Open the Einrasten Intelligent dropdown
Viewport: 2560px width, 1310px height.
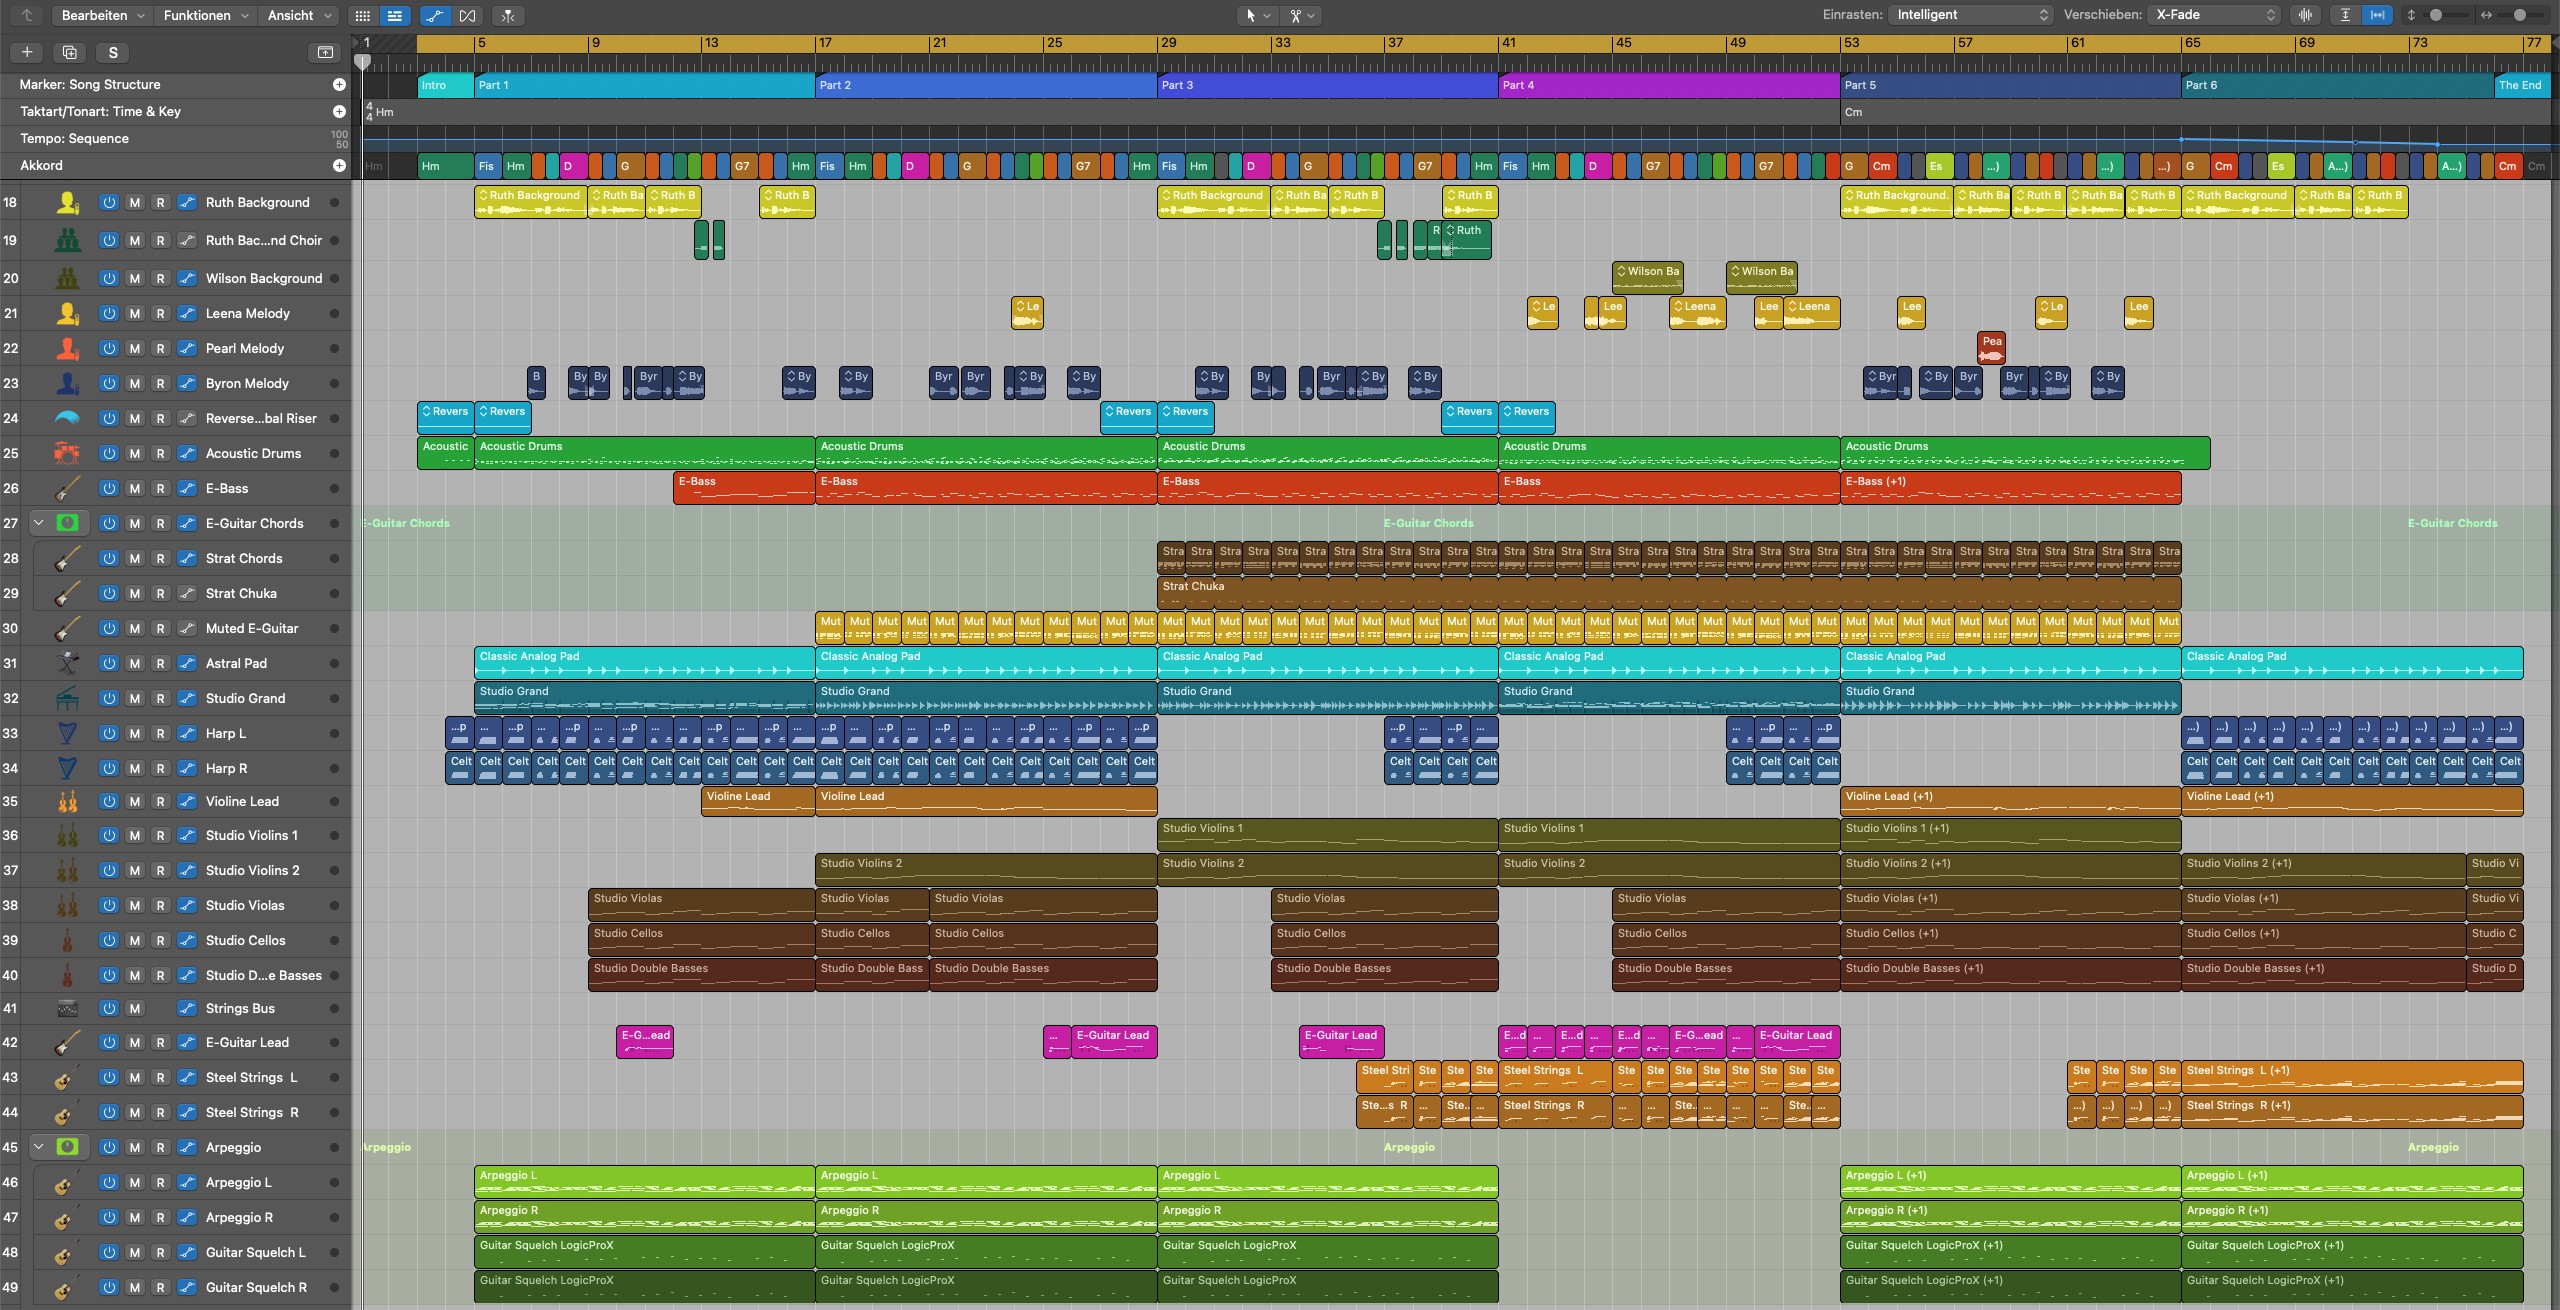click(x=1972, y=15)
